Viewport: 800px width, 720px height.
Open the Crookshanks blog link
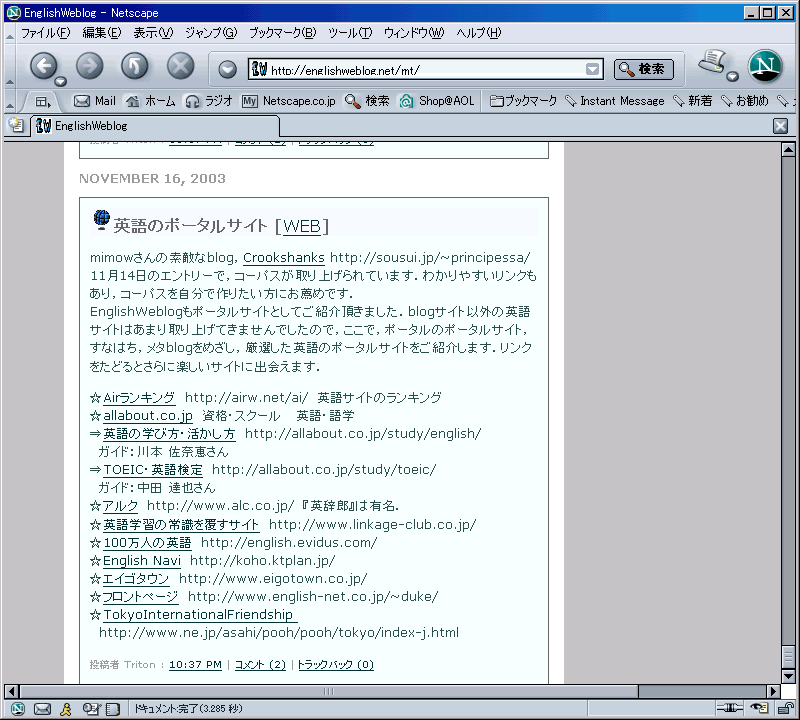(x=284, y=258)
